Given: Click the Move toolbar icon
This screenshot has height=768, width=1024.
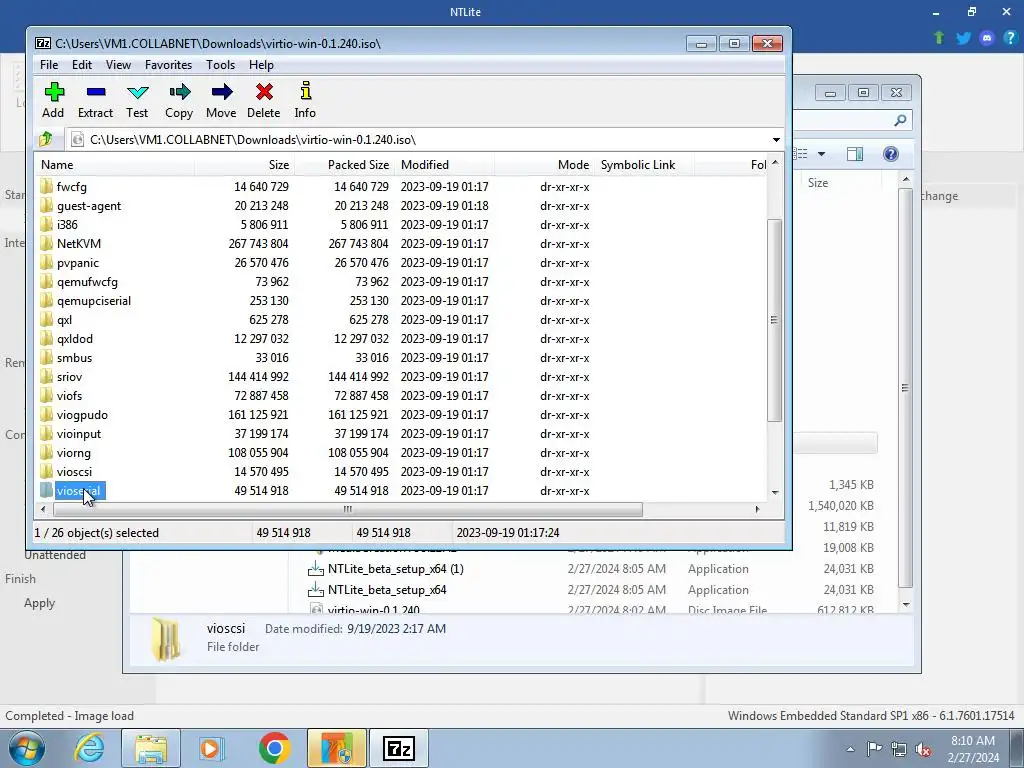Looking at the screenshot, I should coord(221,100).
